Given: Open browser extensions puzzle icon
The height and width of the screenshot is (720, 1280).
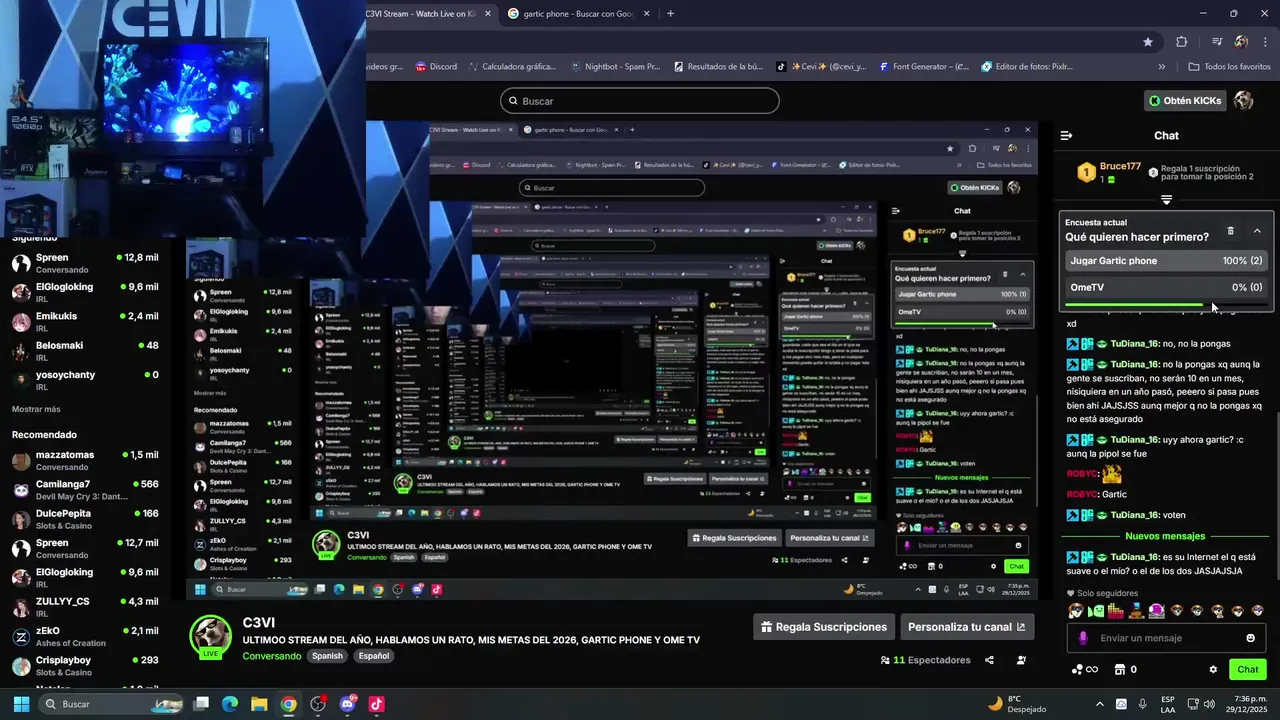Looking at the screenshot, I should 1182,42.
